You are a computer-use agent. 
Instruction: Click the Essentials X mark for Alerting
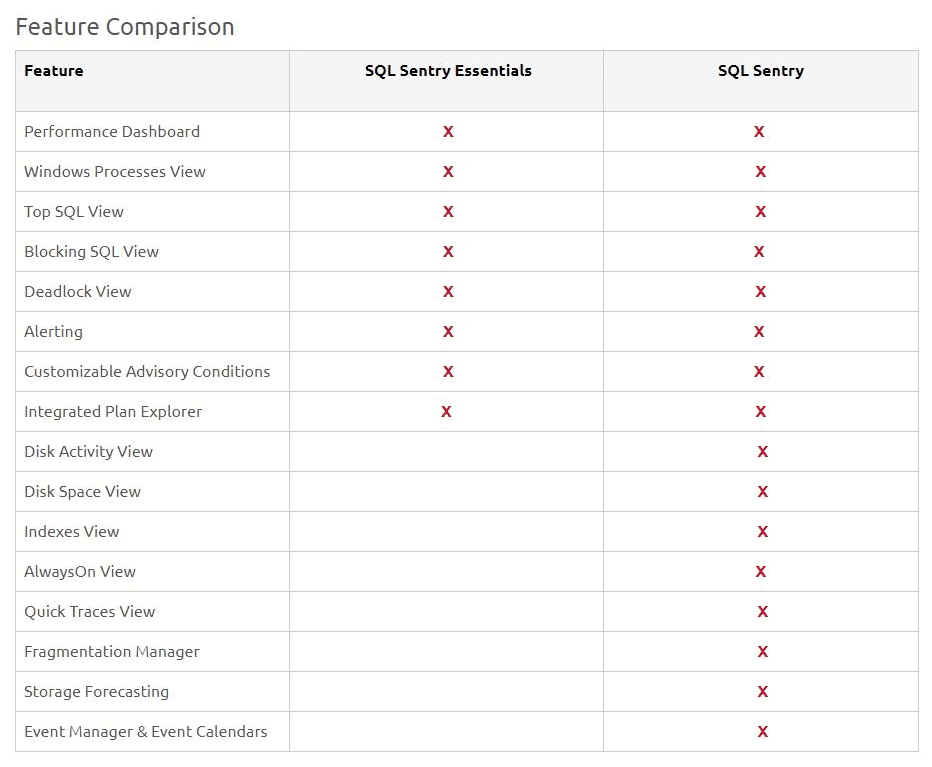448,332
